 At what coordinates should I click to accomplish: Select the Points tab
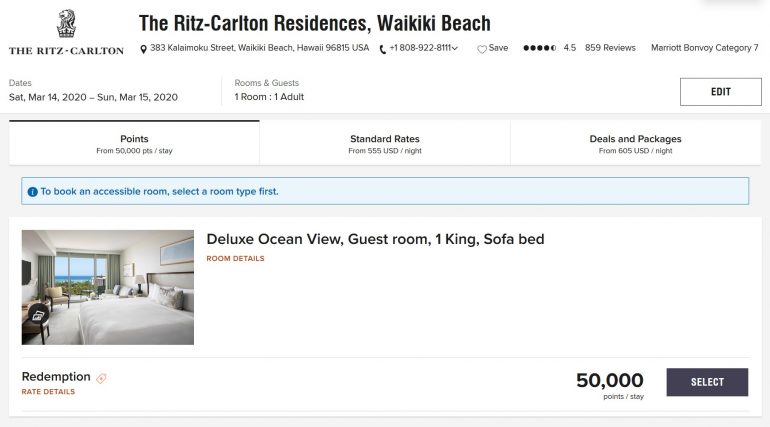pyautogui.click(x=134, y=143)
